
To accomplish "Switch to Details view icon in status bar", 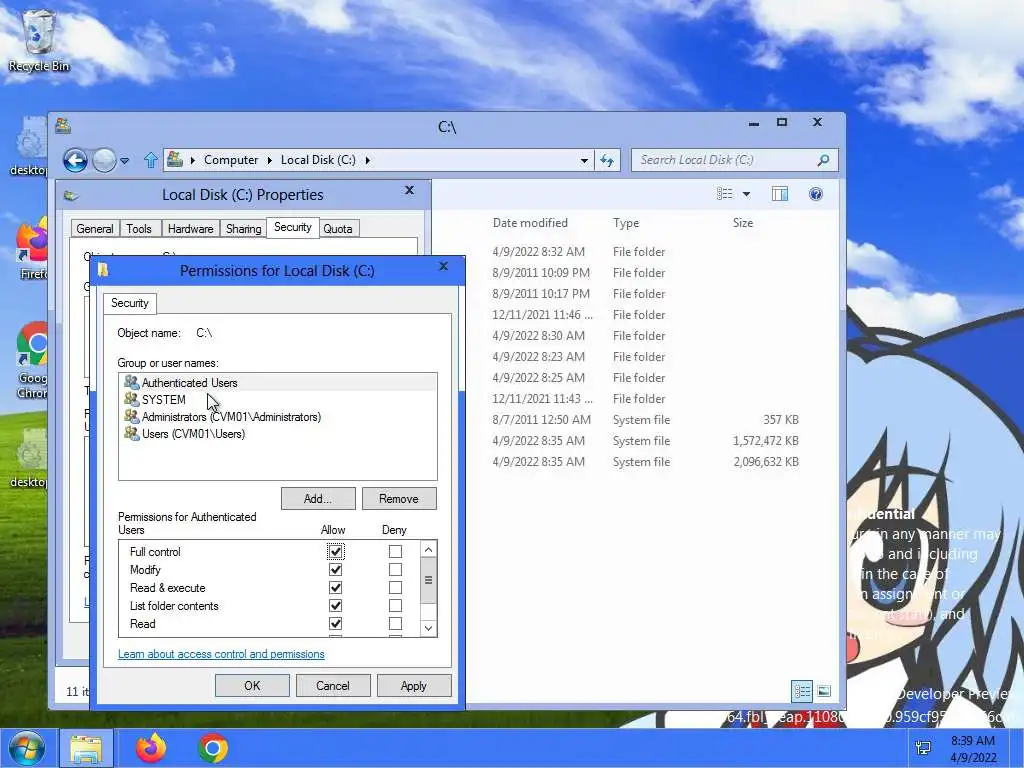I will tap(802, 691).
